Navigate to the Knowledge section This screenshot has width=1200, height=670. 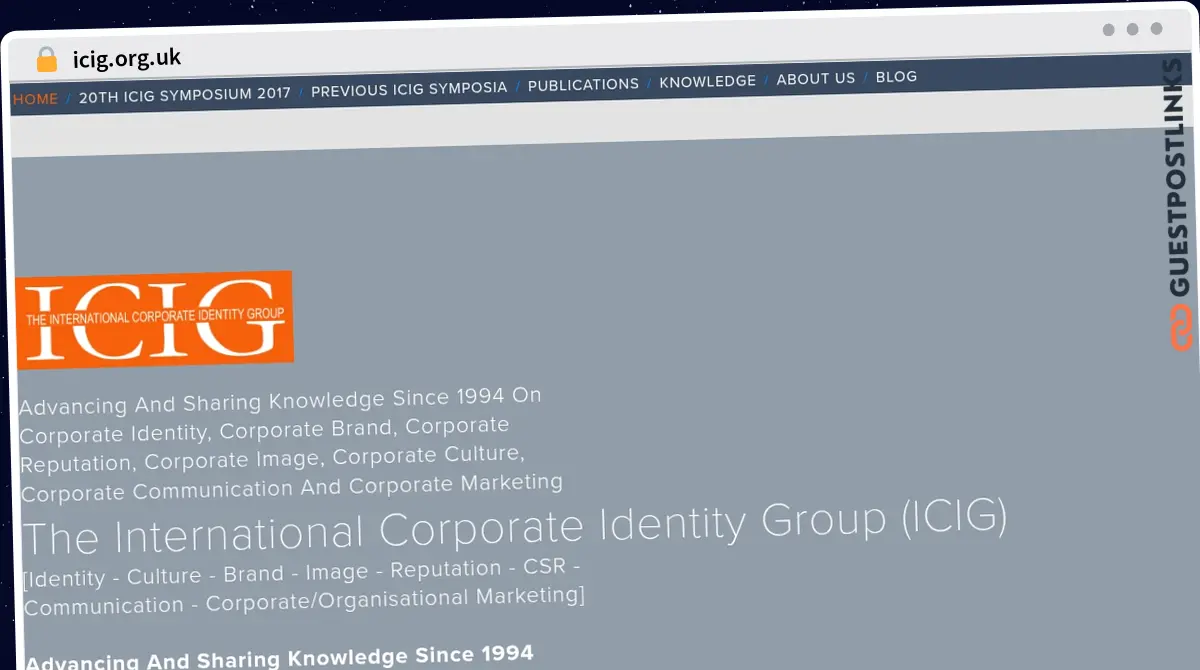coord(707,81)
